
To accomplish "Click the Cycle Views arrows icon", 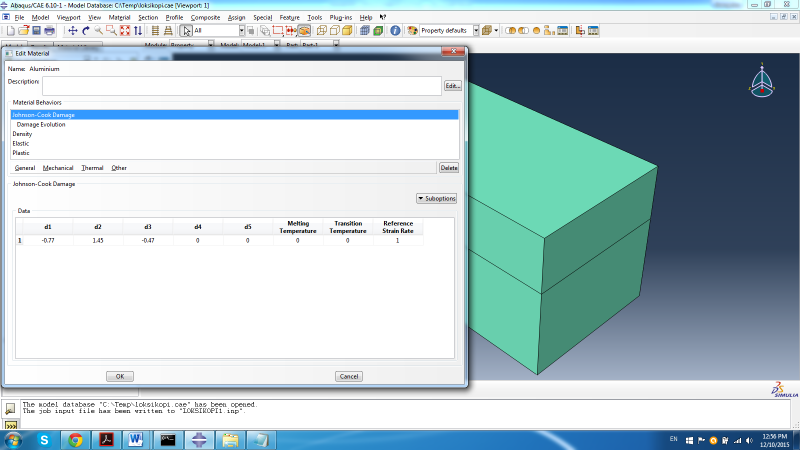I will pos(138,31).
